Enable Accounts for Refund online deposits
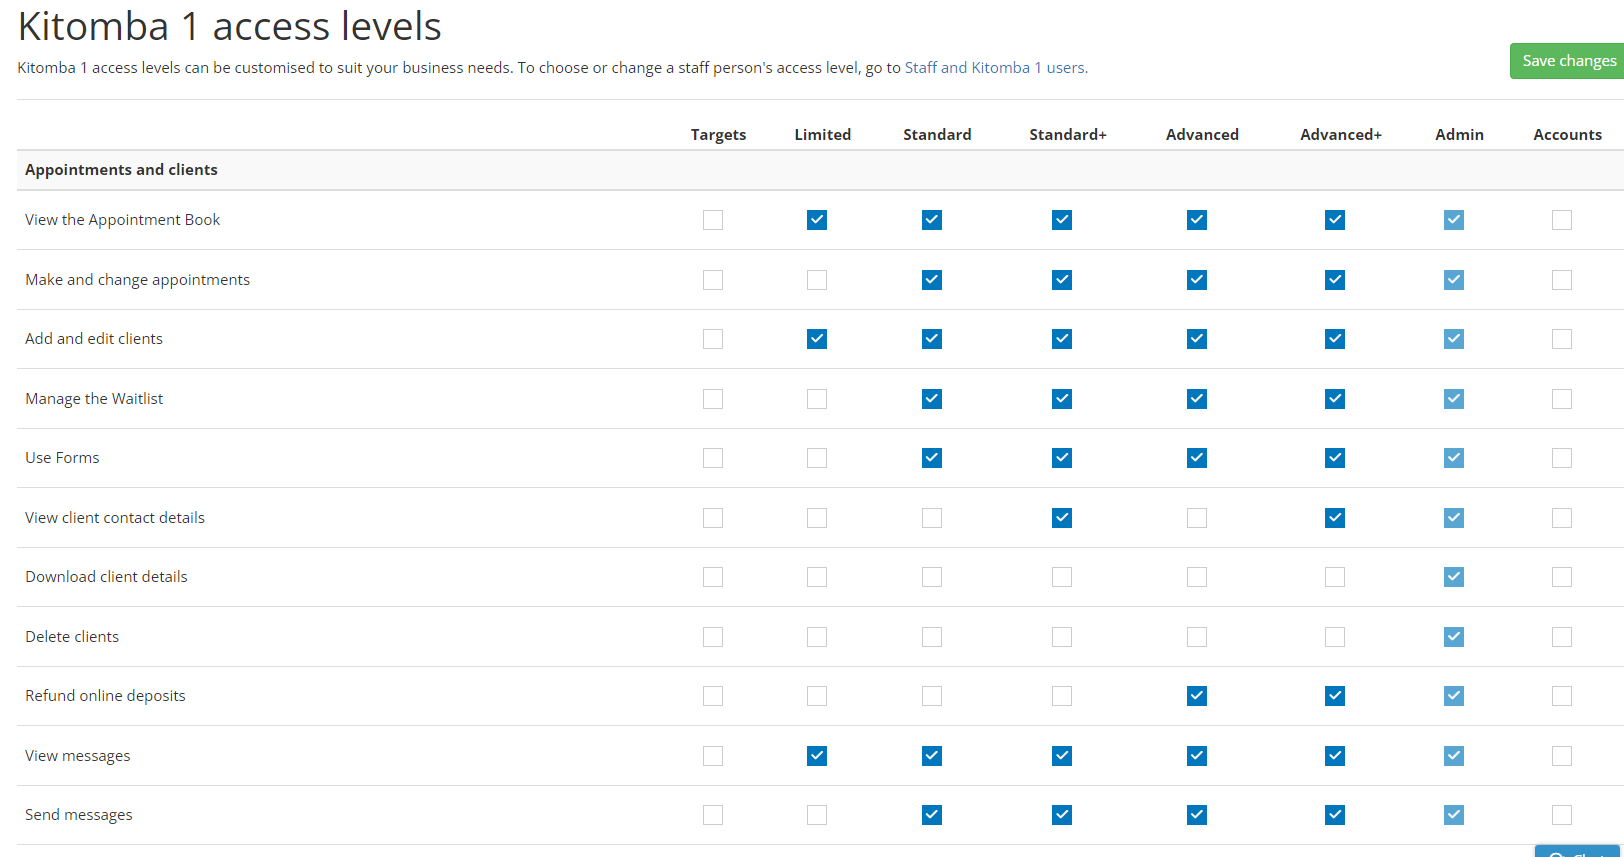 (x=1562, y=696)
